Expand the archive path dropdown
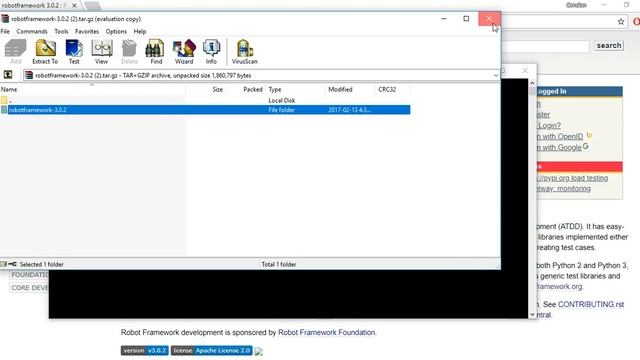This screenshot has width=640, height=360. (496, 76)
